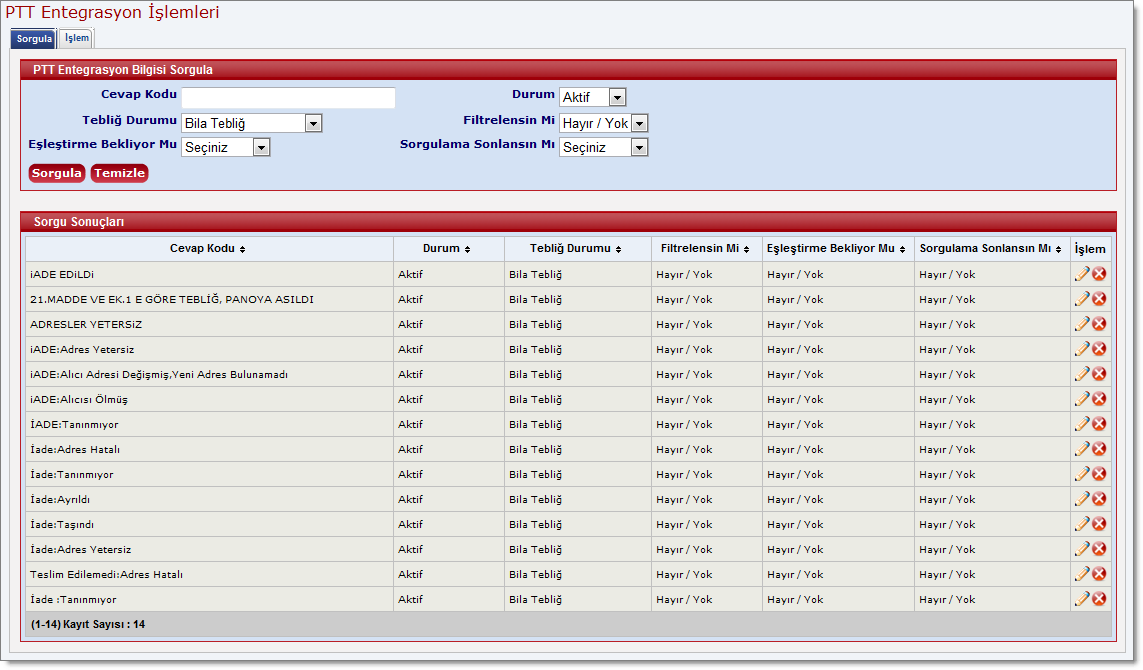Open the Filtrelensin Mi dropdown
The width and height of the screenshot is (1143, 670).
604,123
